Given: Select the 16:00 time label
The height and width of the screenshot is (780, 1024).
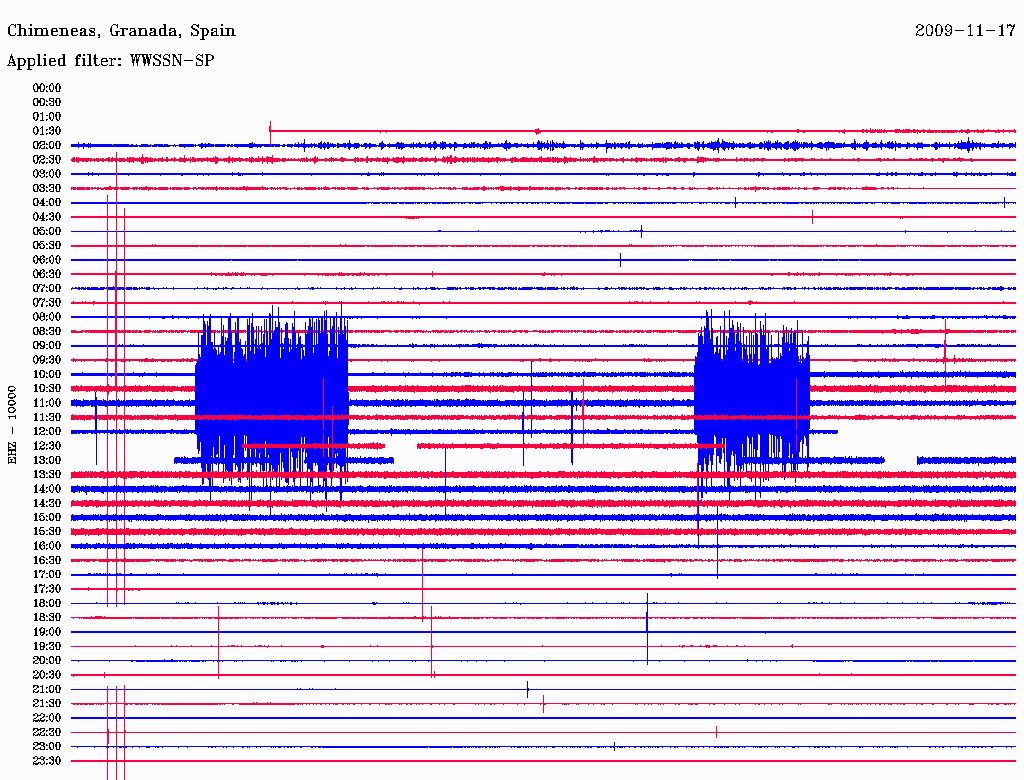Looking at the screenshot, I should coord(47,546).
